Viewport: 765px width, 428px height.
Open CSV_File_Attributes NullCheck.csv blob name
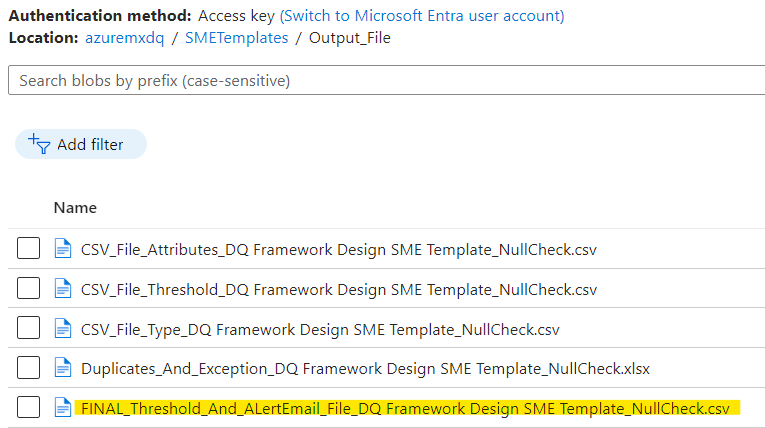[x=339, y=250]
